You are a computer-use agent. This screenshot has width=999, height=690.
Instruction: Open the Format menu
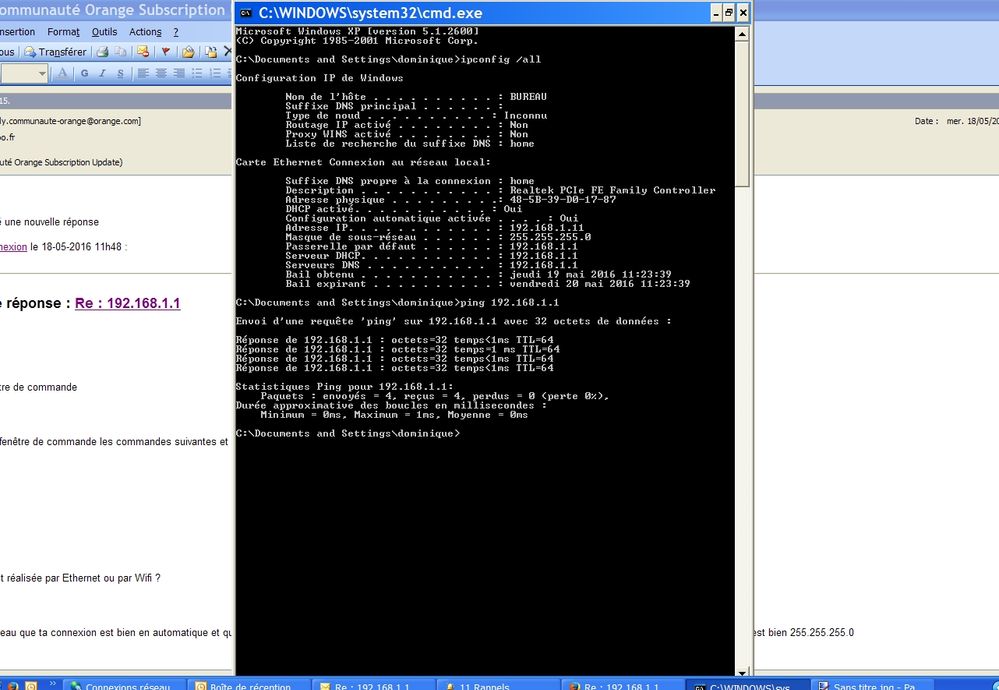[x=63, y=32]
